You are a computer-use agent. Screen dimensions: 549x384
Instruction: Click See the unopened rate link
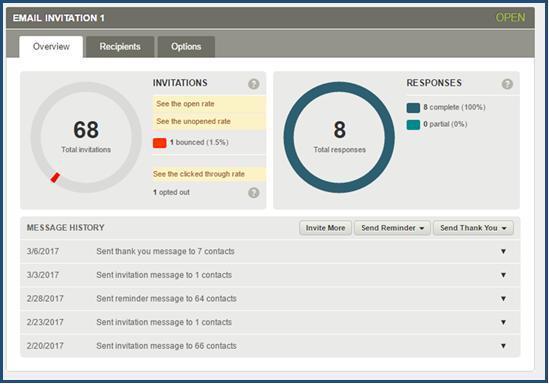[x=193, y=121]
